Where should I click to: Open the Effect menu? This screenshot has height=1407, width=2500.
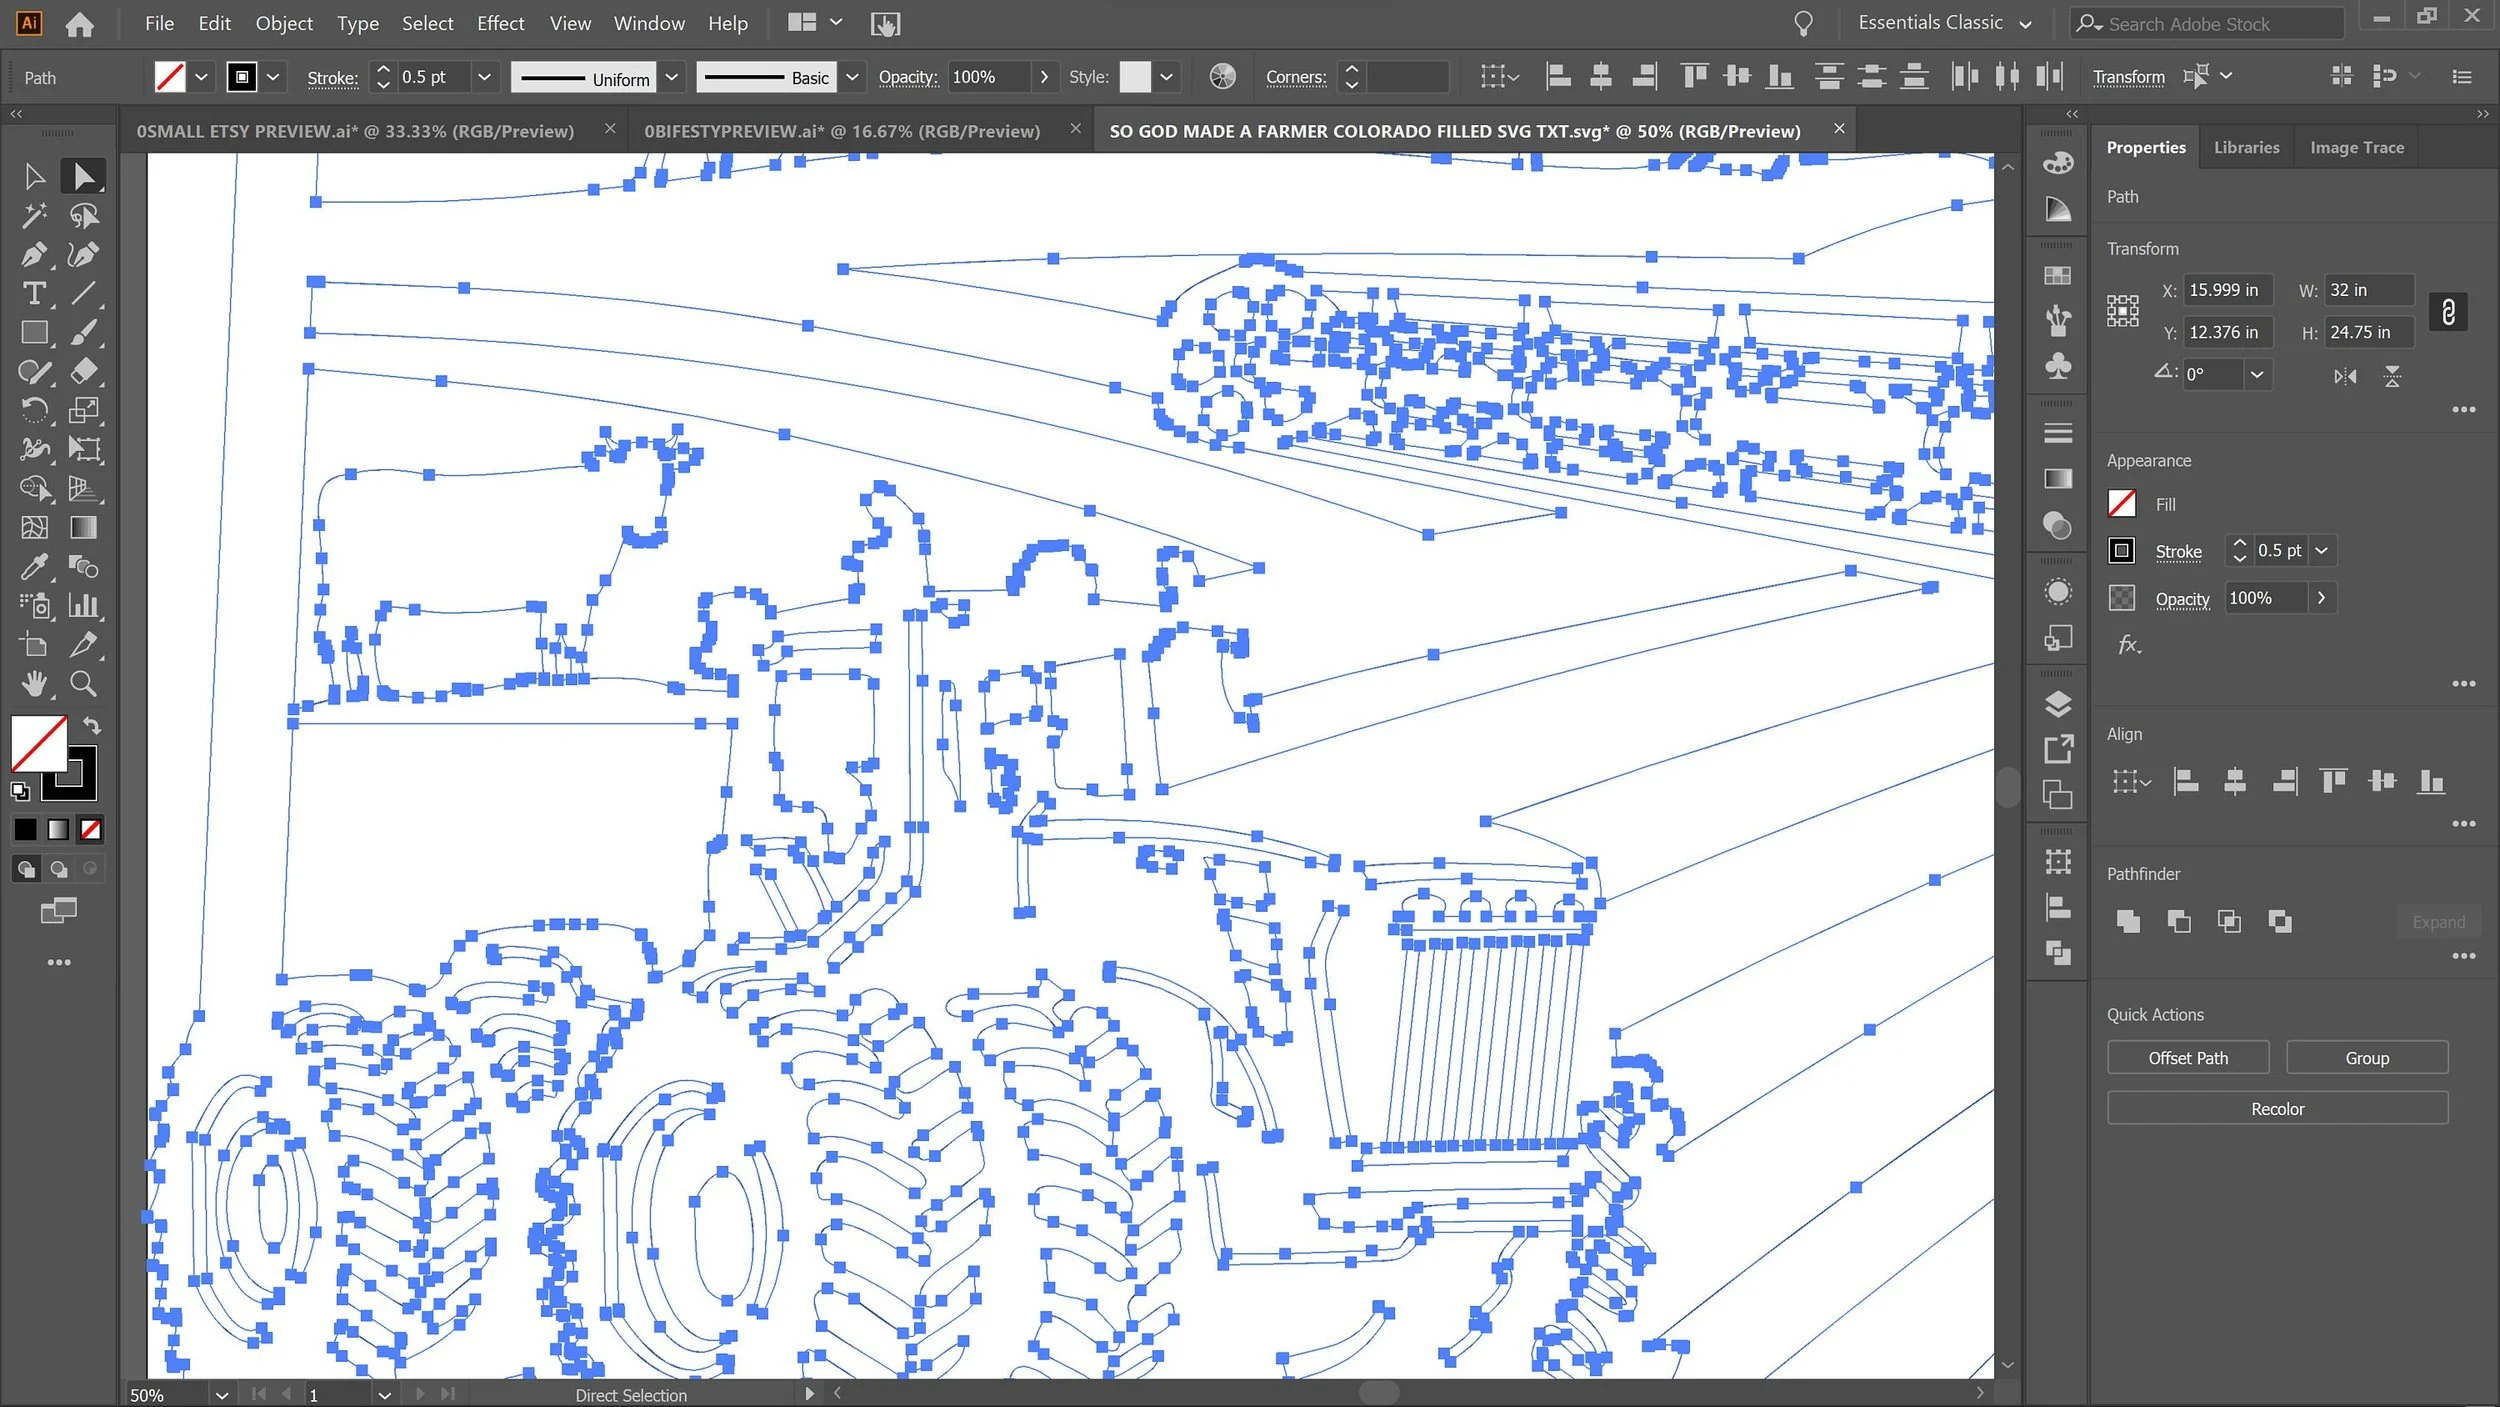[x=500, y=23]
